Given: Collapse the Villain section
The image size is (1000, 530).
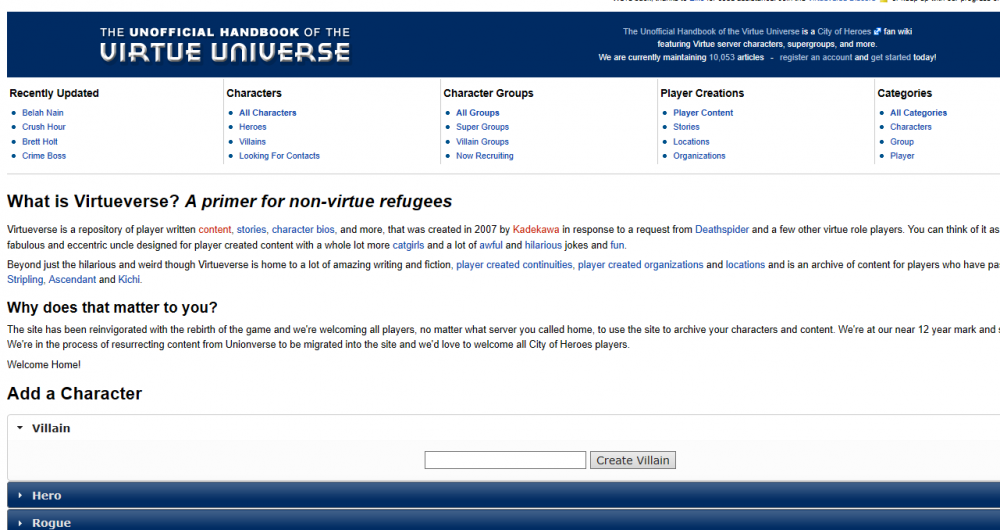Looking at the screenshot, I should (50, 428).
